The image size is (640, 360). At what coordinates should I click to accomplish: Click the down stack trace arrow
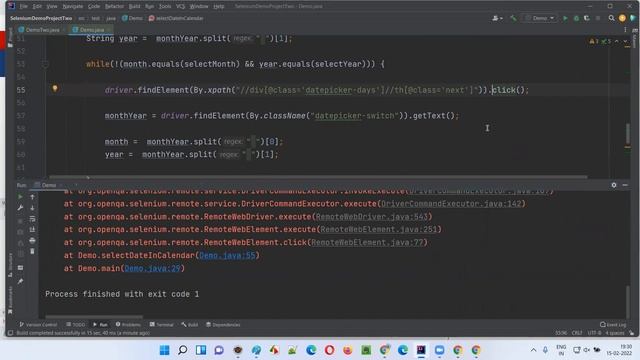(32, 208)
